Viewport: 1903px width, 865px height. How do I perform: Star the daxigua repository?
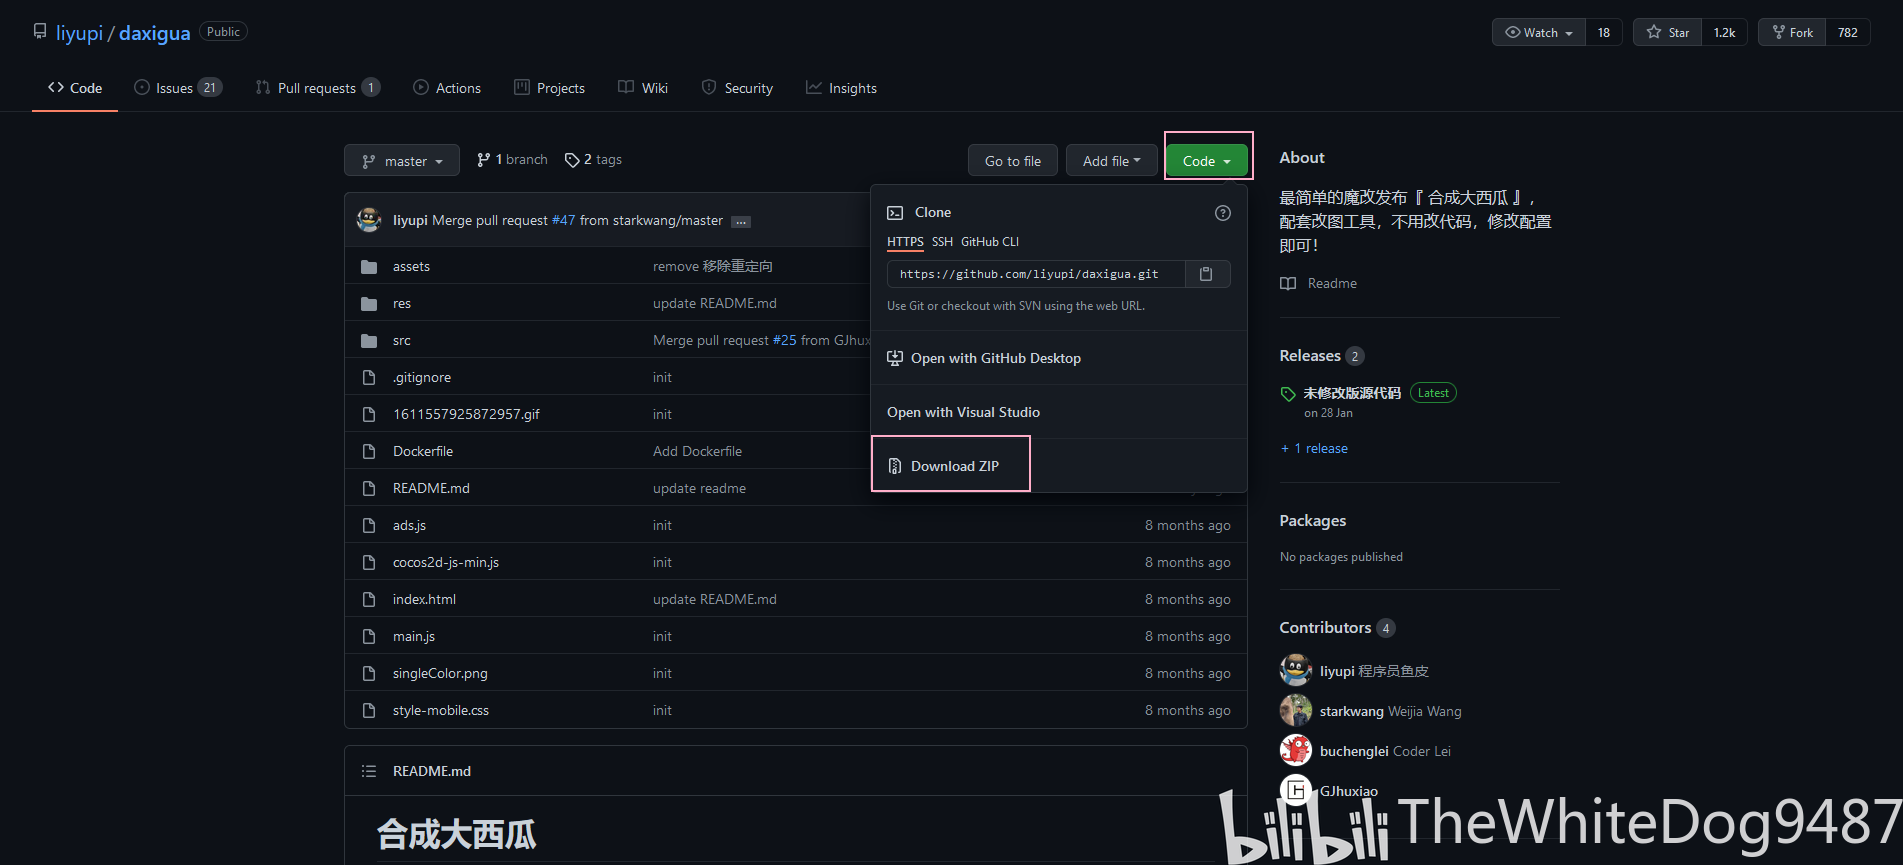[x=1668, y=32]
